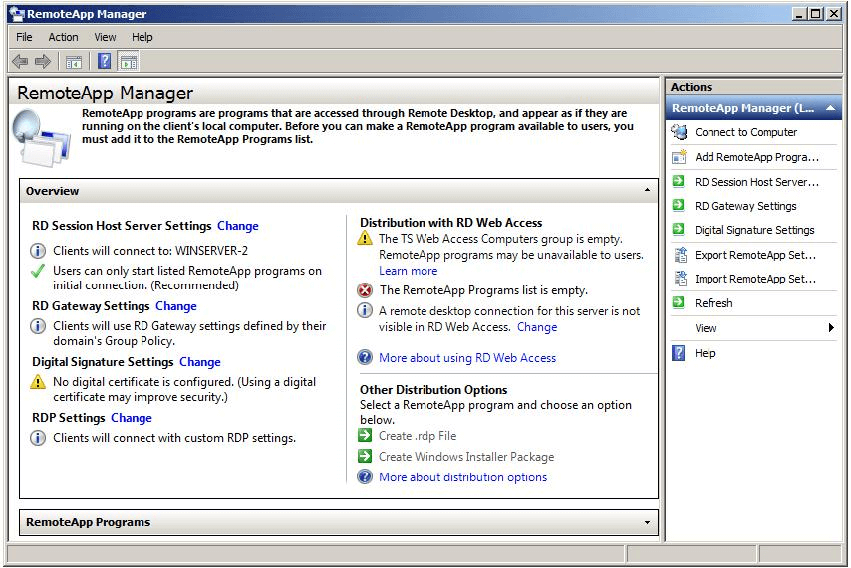Open the View submenu arrow
The width and height of the screenshot is (851, 568).
click(x=831, y=328)
